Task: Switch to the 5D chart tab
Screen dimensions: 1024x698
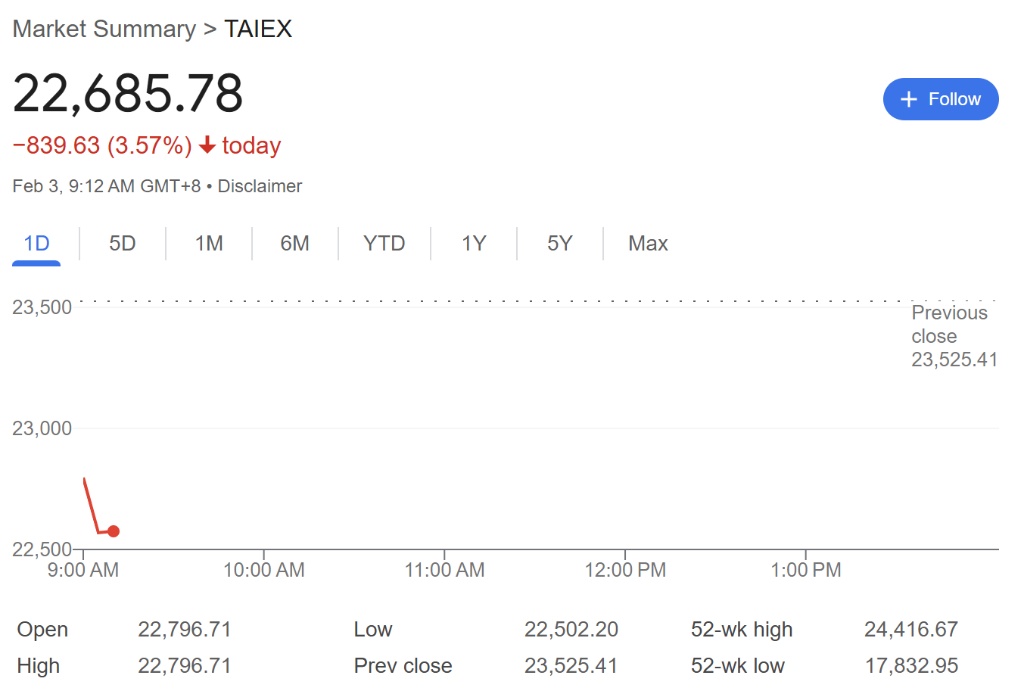Action: pyautogui.click(x=122, y=244)
